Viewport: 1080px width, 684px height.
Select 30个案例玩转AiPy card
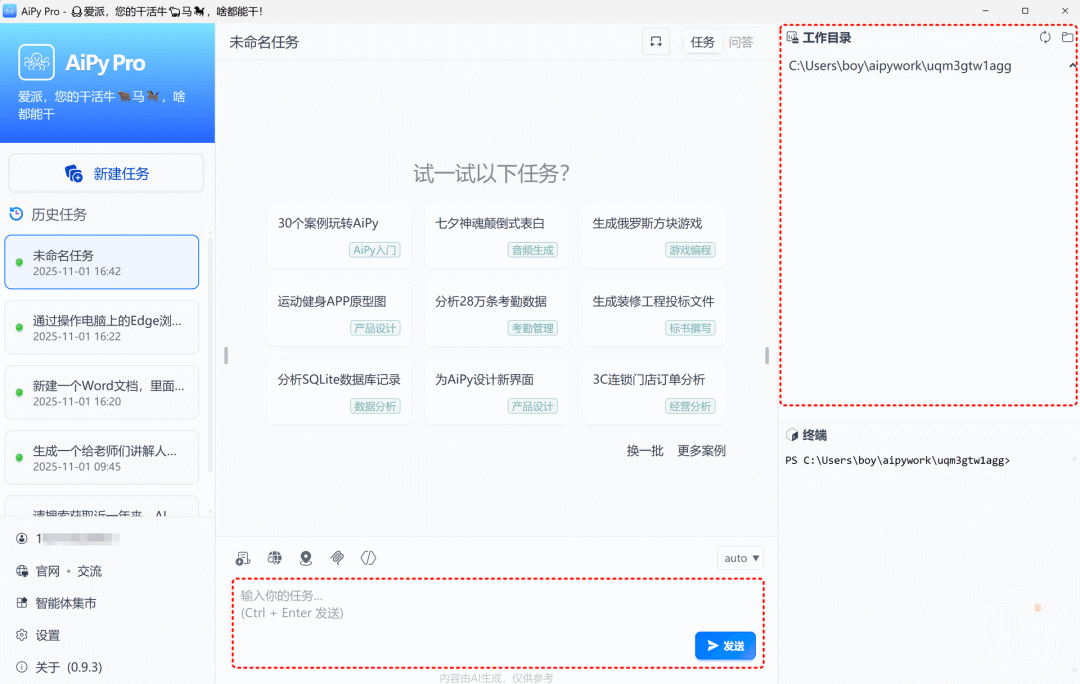pyautogui.click(x=339, y=235)
